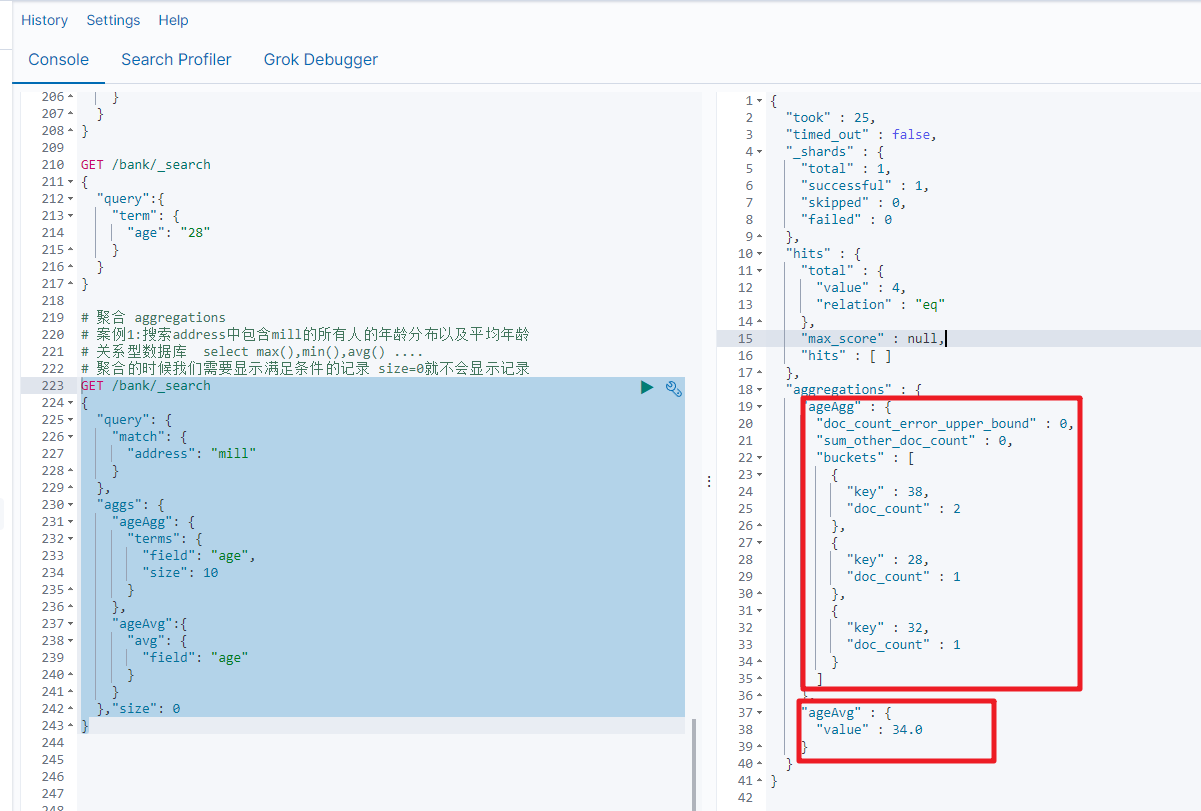Collapse terms fold at line 232
This screenshot has width=1201, height=811.
pos(70,539)
